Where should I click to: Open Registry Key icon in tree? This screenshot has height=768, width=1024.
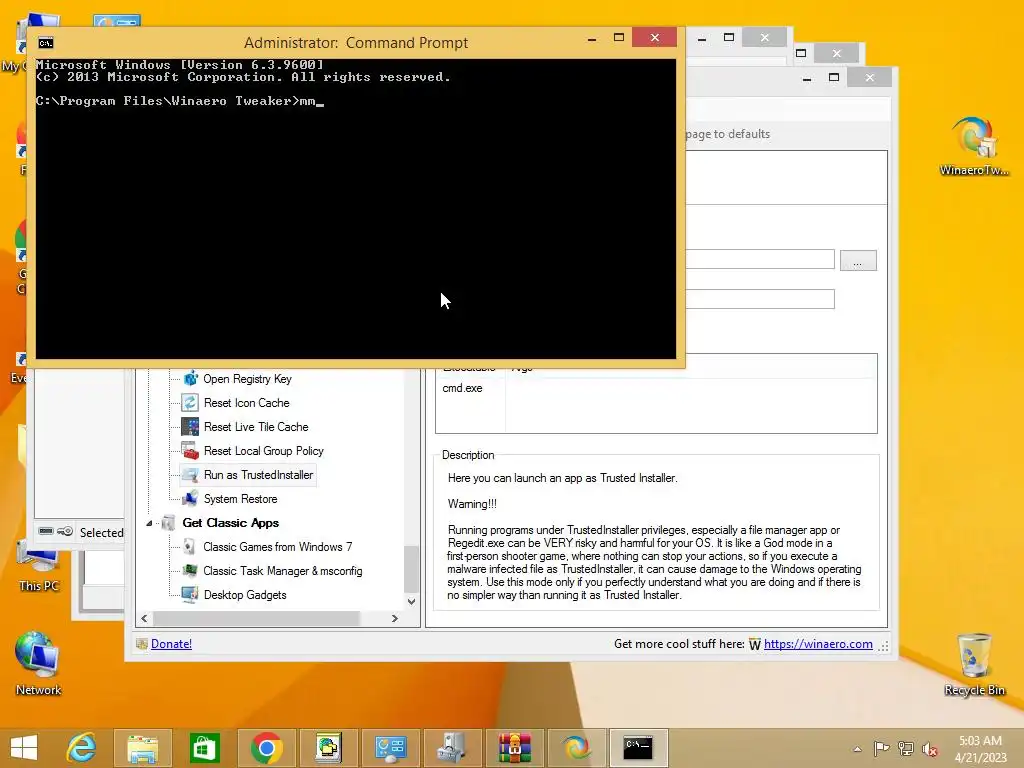[x=190, y=379]
